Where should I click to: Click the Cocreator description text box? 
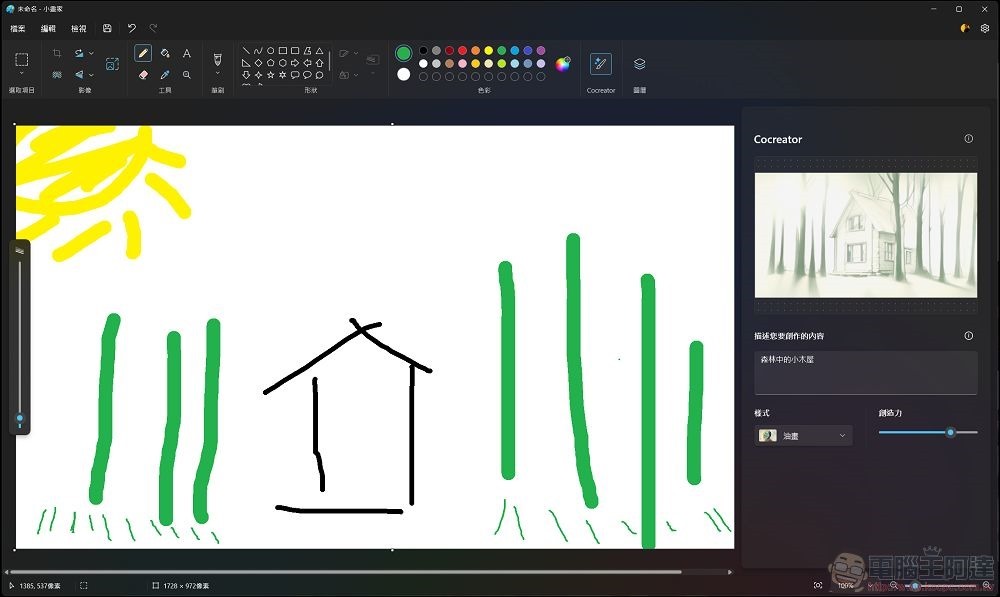865,372
